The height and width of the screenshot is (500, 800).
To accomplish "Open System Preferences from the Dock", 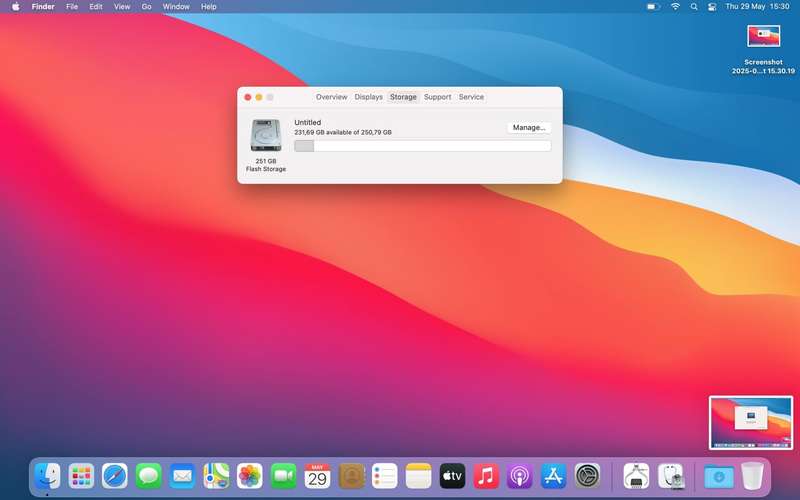I will 587,476.
